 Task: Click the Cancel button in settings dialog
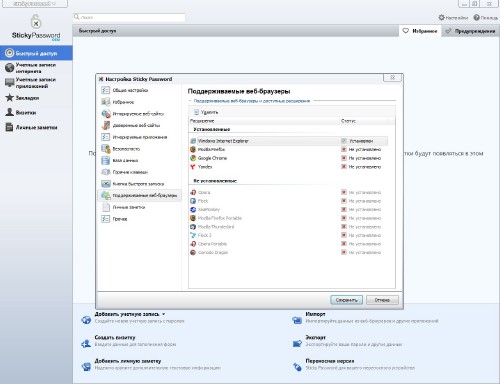(382, 300)
